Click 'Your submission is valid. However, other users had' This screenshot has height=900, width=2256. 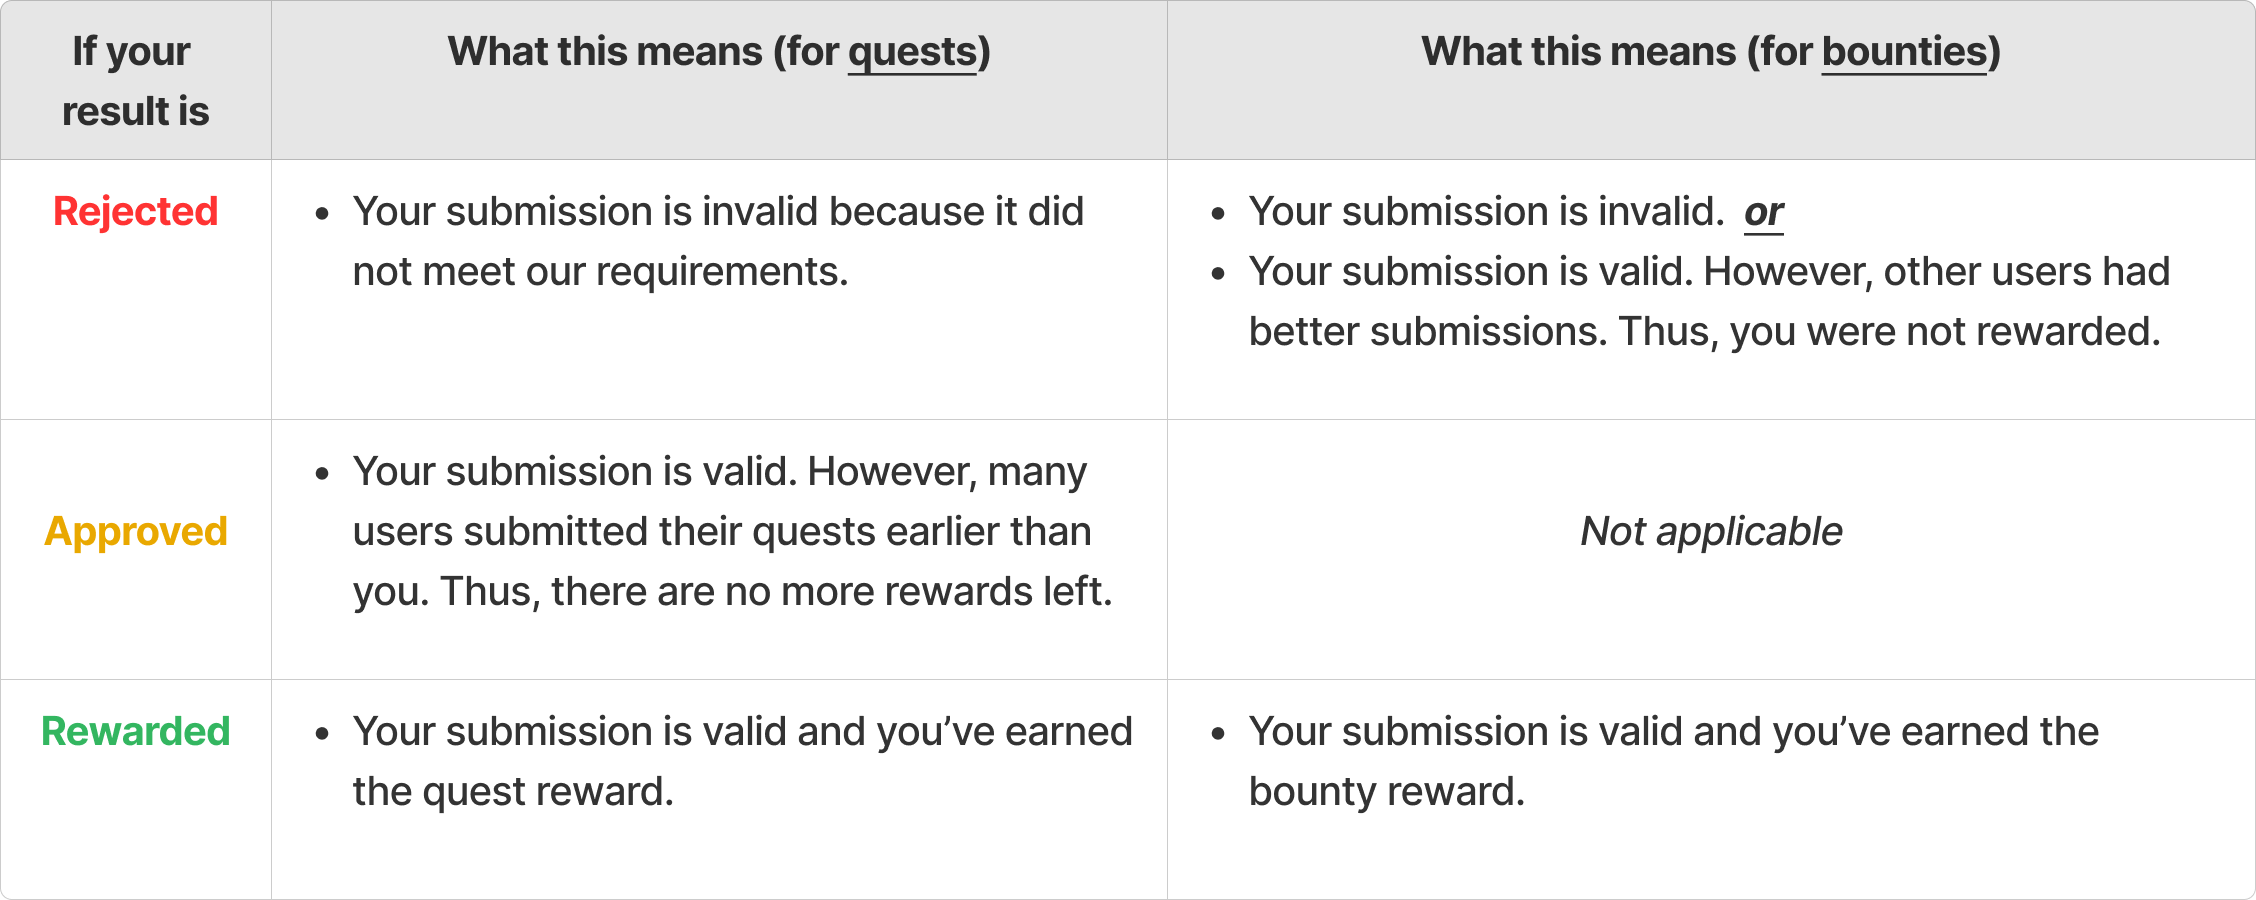point(1709,272)
